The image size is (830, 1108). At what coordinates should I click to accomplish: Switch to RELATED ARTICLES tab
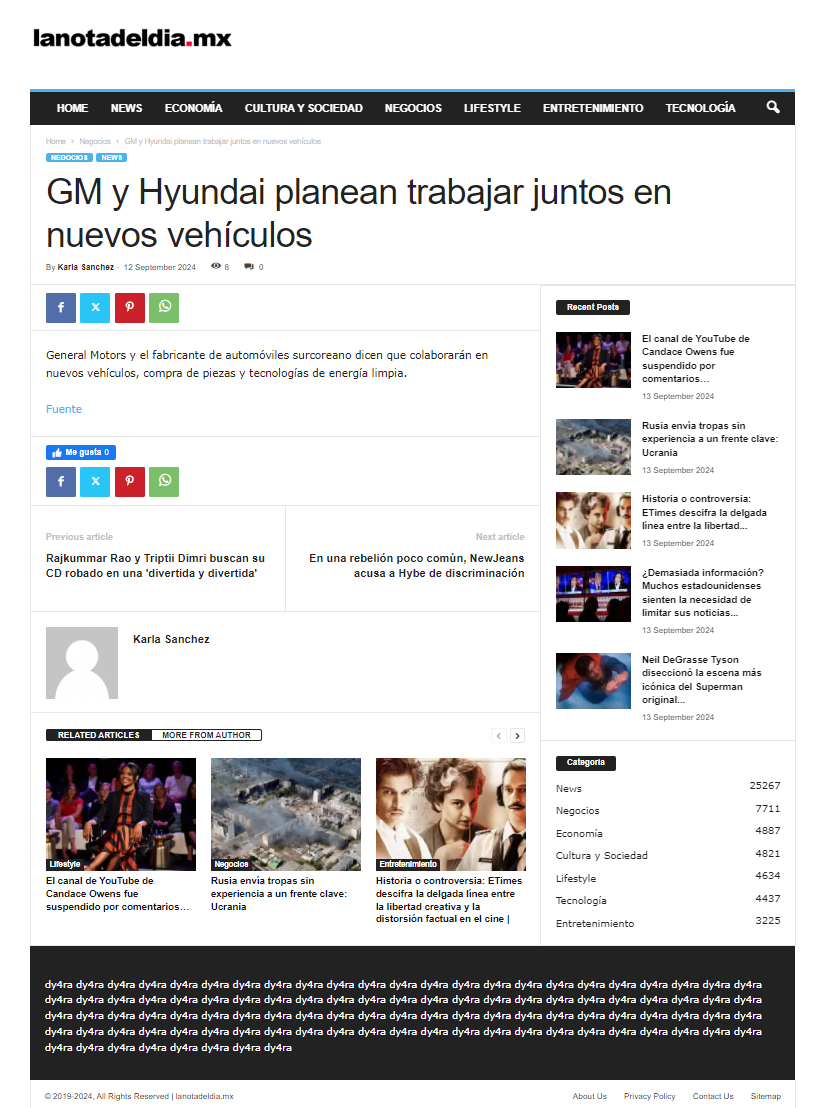pos(99,735)
